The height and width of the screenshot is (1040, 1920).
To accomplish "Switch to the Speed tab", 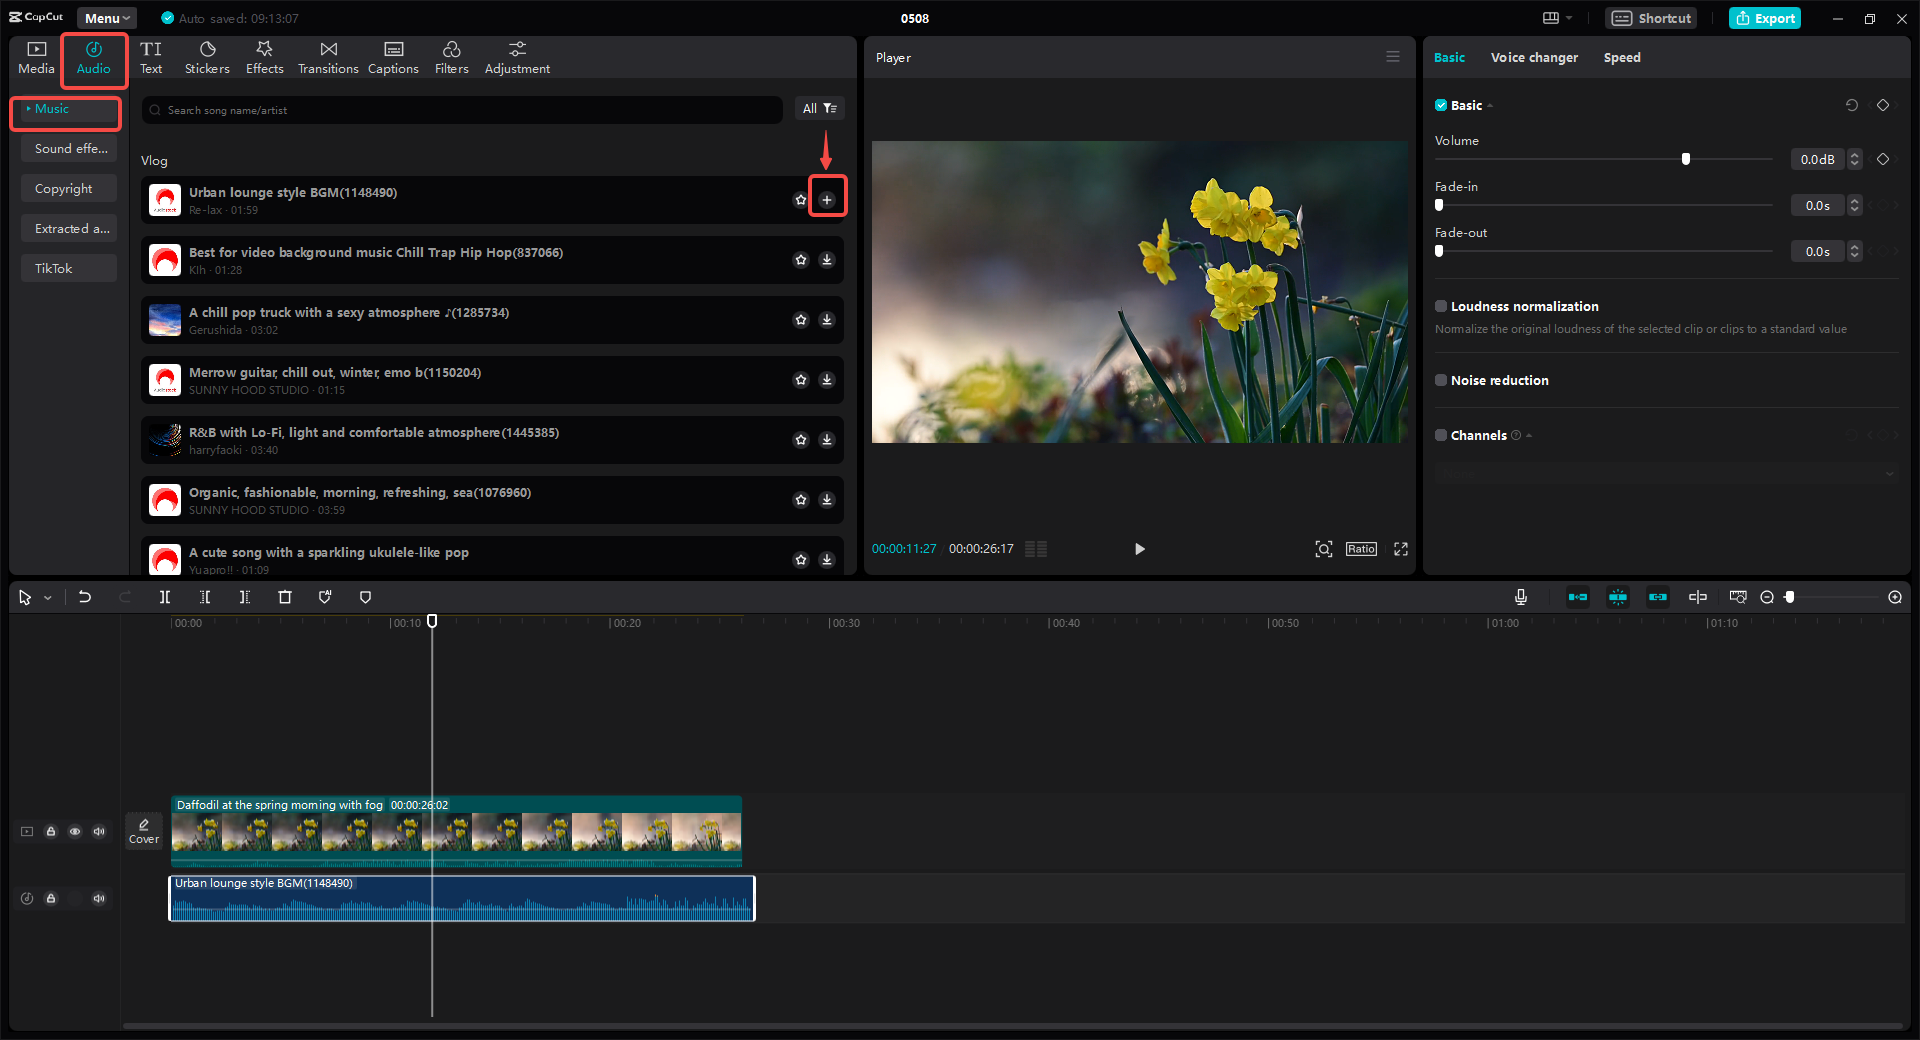I will pos(1621,57).
